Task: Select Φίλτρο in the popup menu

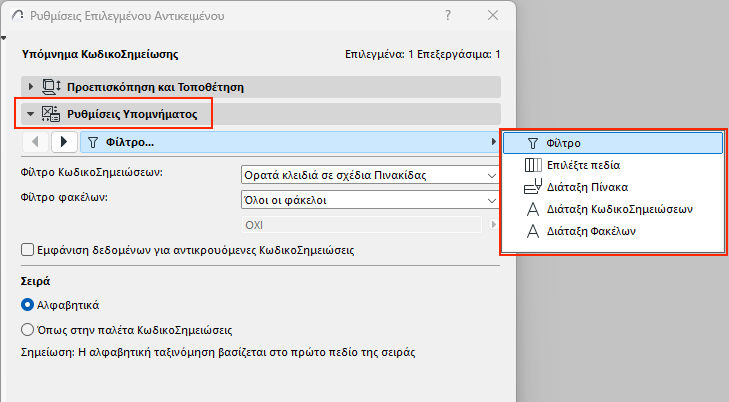Action: click(613, 143)
